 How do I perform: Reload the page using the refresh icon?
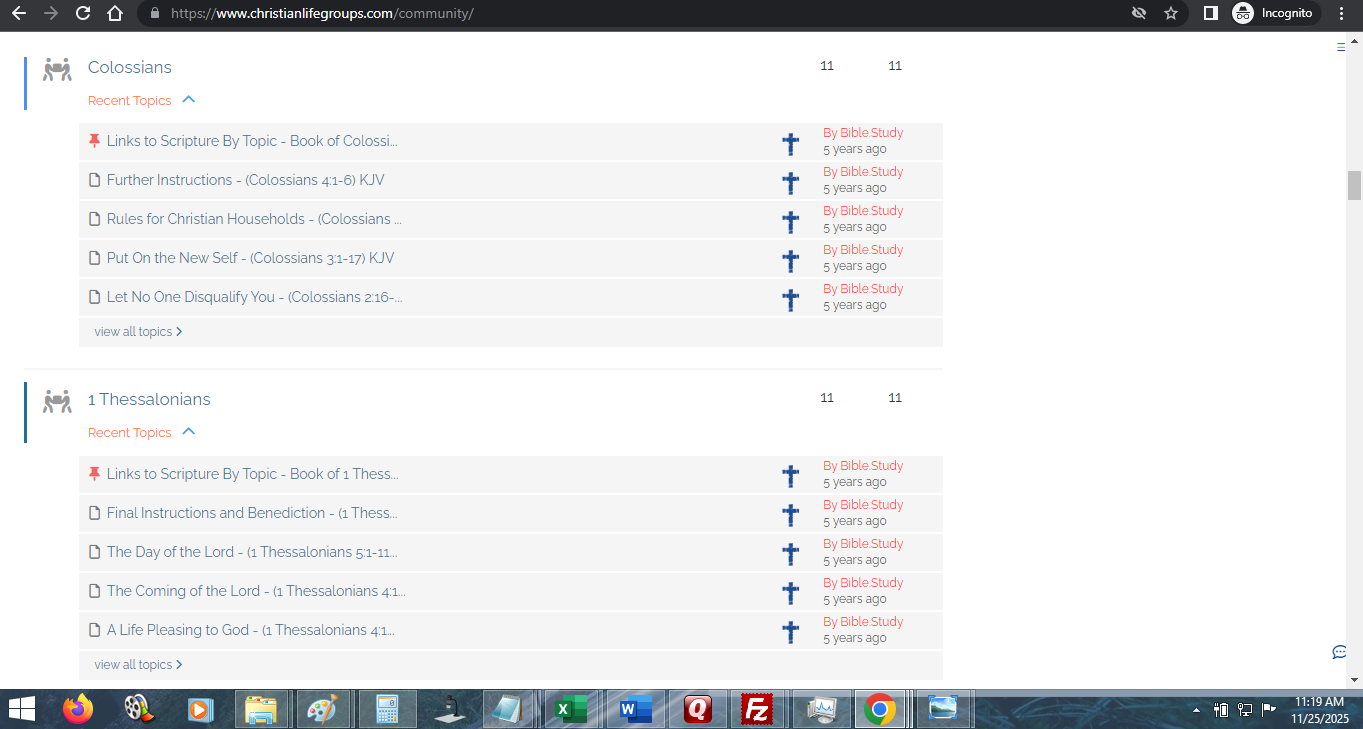pos(83,14)
